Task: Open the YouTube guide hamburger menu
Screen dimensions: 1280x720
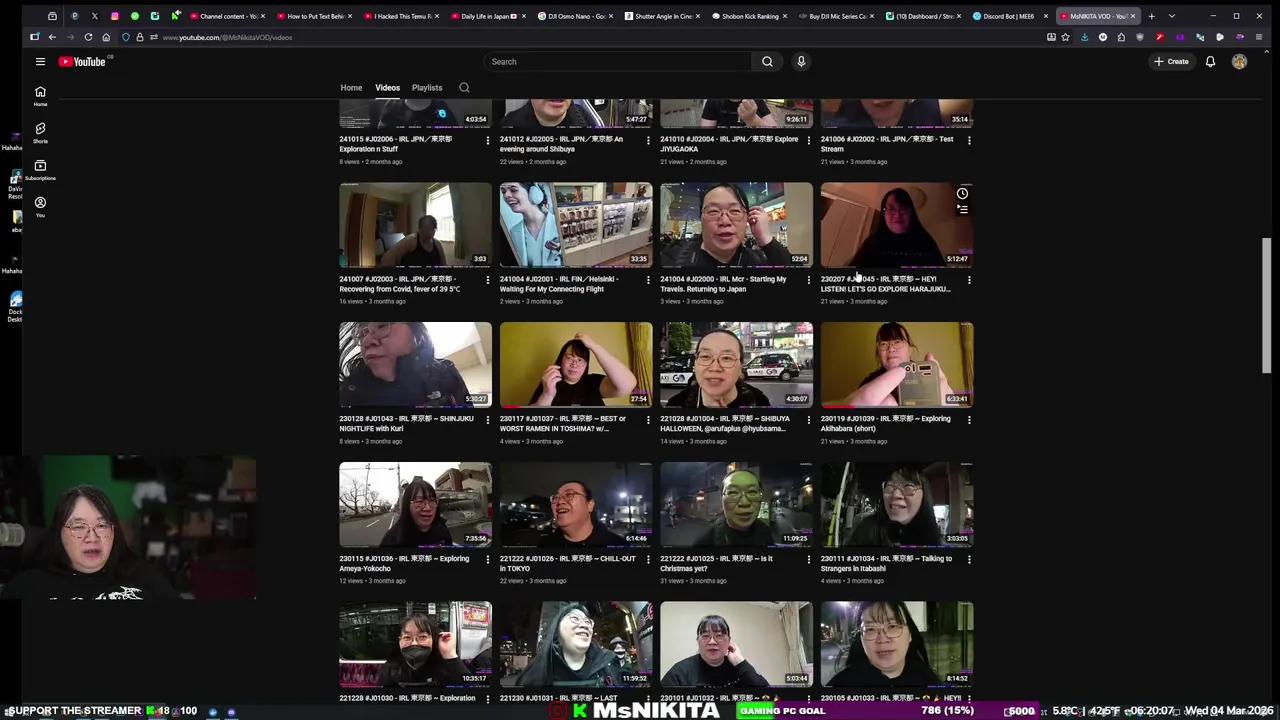Action: tap(40, 62)
